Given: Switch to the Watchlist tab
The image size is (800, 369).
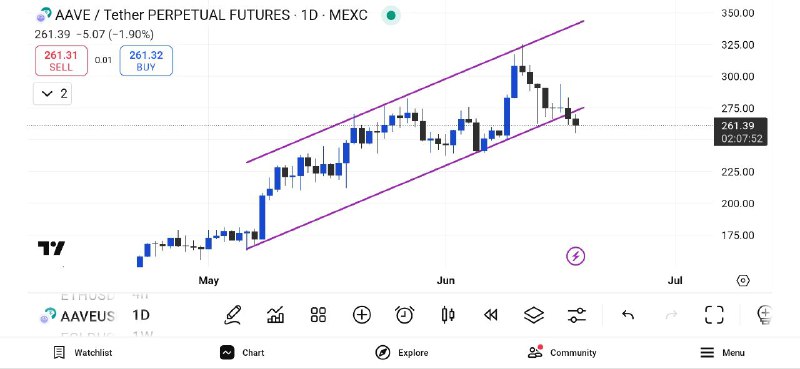Looking at the screenshot, I should 83,352.
